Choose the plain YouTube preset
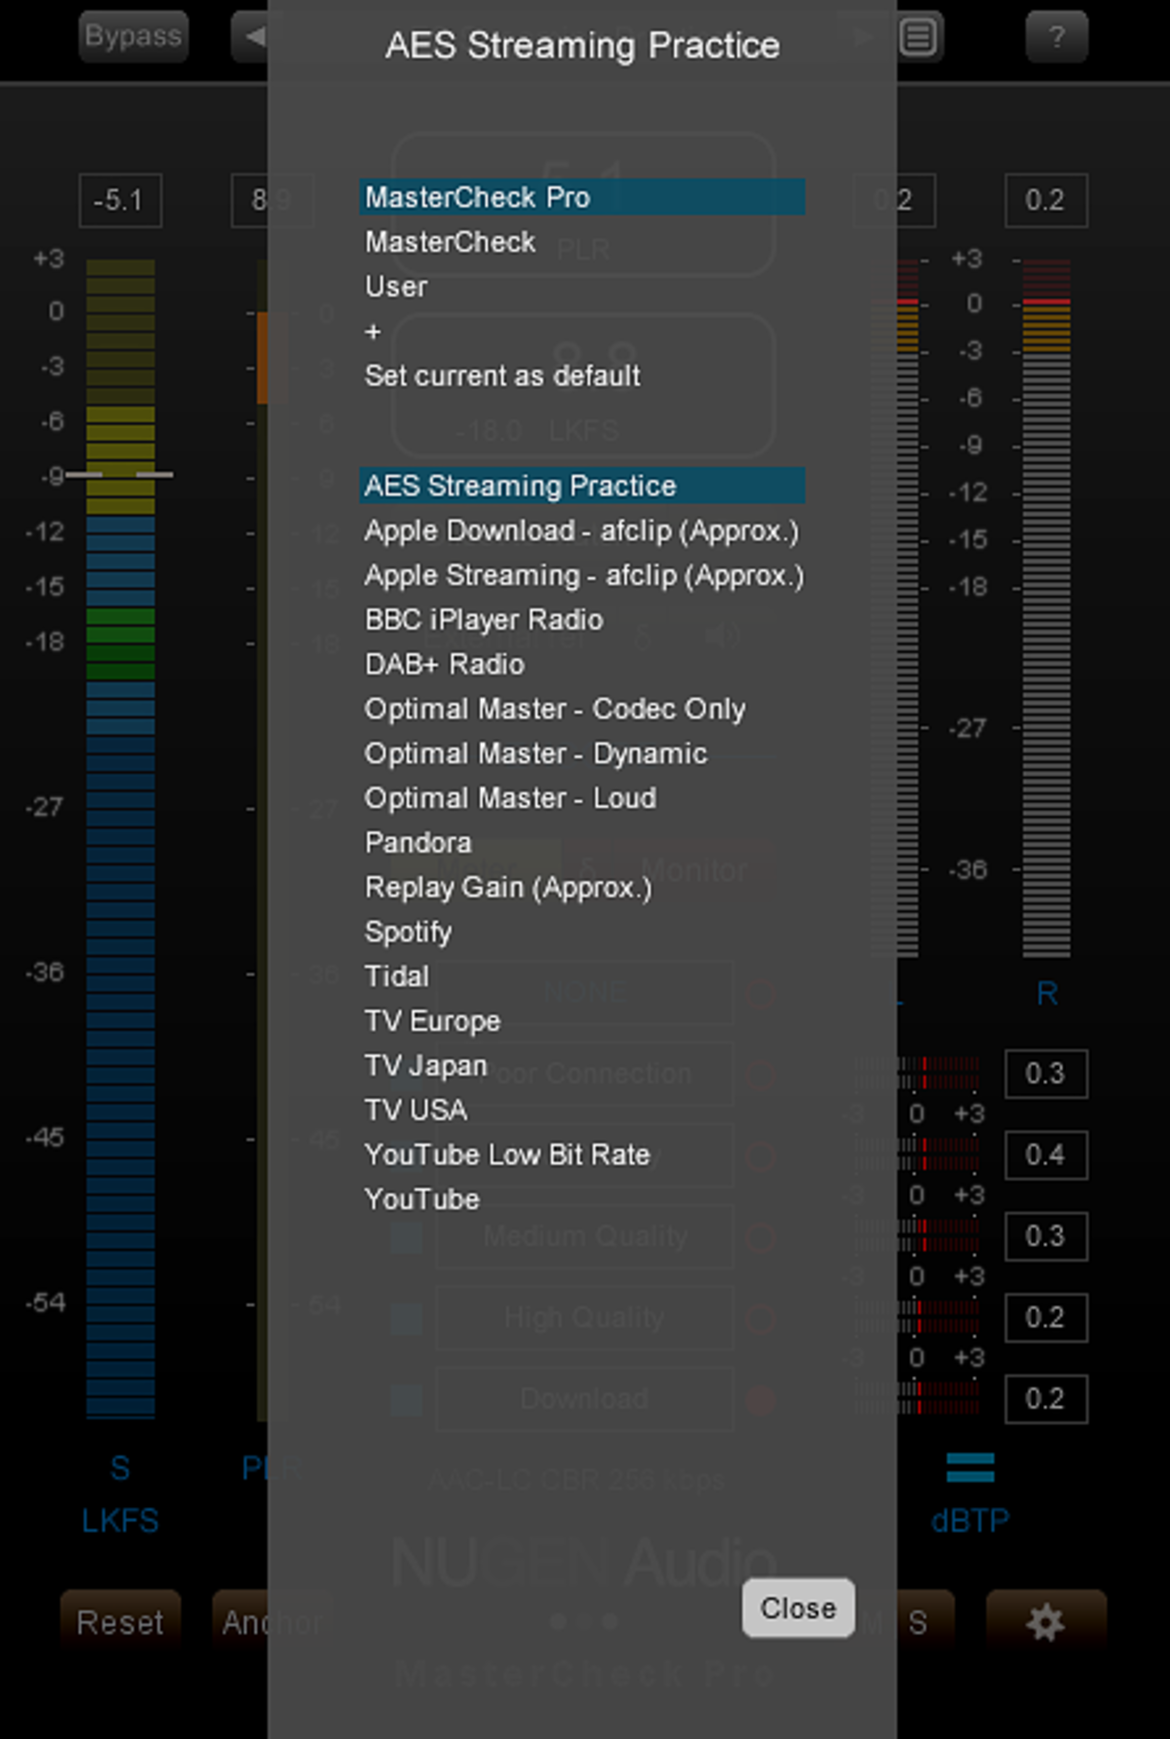This screenshot has height=1739, width=1170. click(x=582, y=1200)
